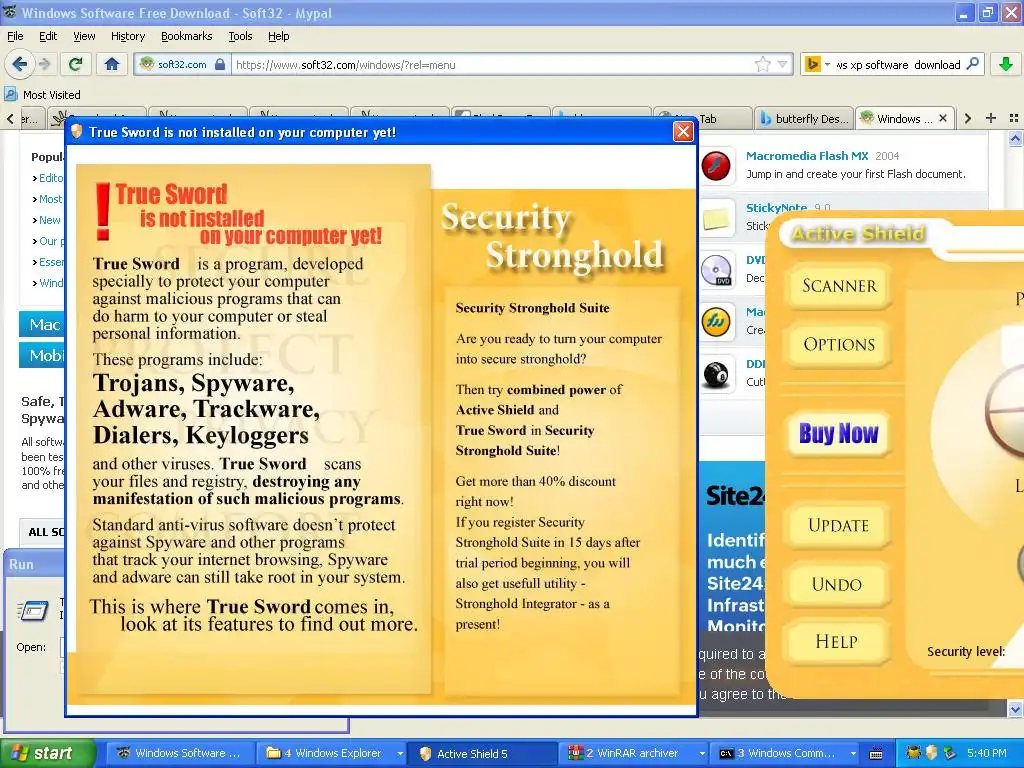Viewport: 1024px width, 768px height.
Task: Click the search magnifier icon
Action: [x=972, y=64]
